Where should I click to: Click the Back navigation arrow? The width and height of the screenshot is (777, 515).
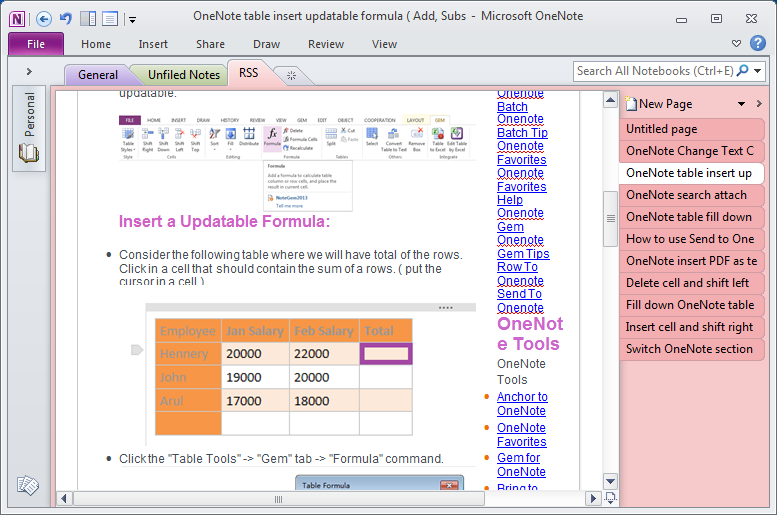tap(44, 19)
